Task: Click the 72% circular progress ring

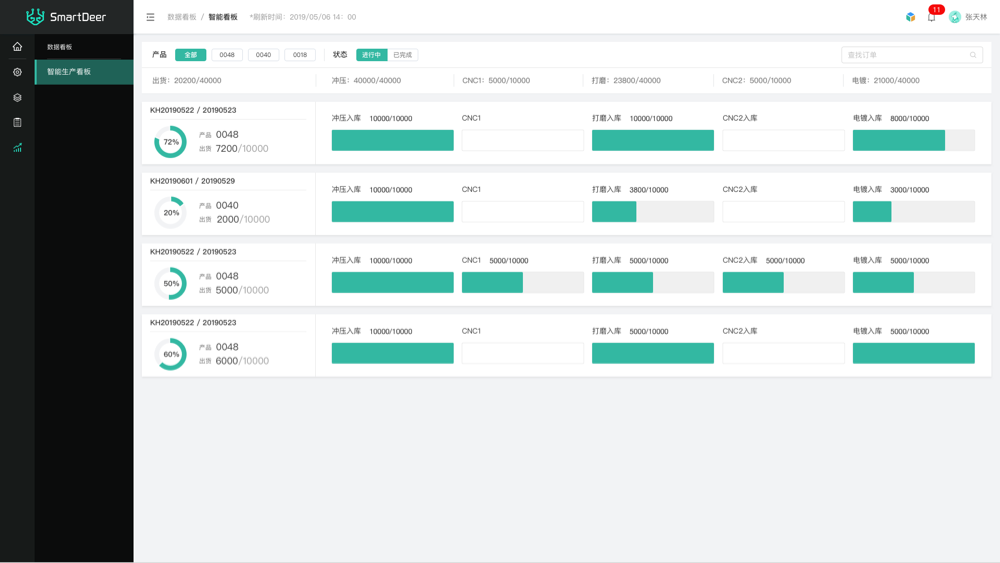Action: coord(171,142)
